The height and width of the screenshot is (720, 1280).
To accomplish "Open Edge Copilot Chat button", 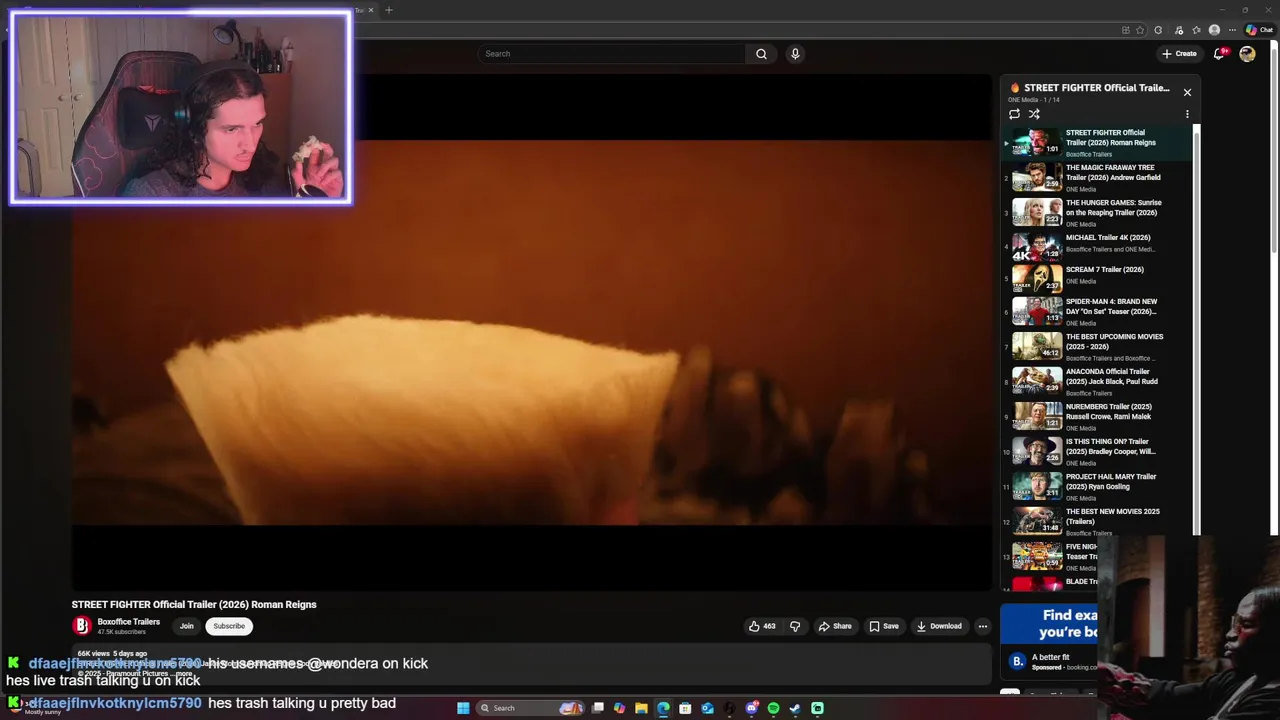I will coord(1259,30).
